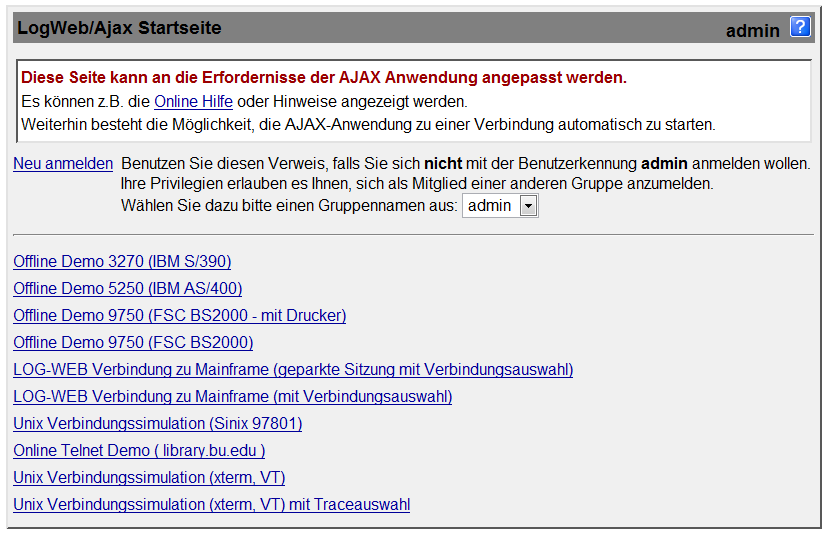
Task: Open Offline Demo 3270 (IBM S/390)
Action: click(x=122, y=261)
